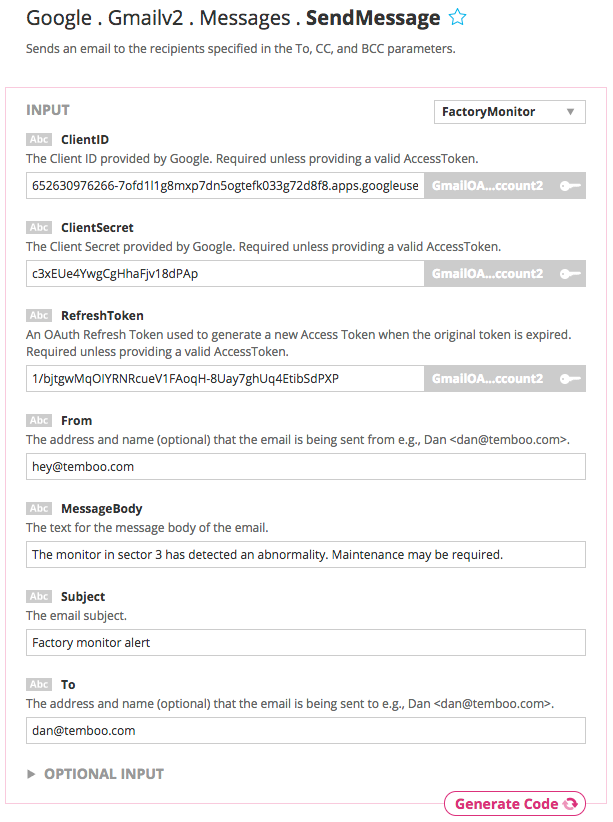Click the favorite star next to SendMessage
The height and width of the screenshot is (822, 613).
point(457,18)
